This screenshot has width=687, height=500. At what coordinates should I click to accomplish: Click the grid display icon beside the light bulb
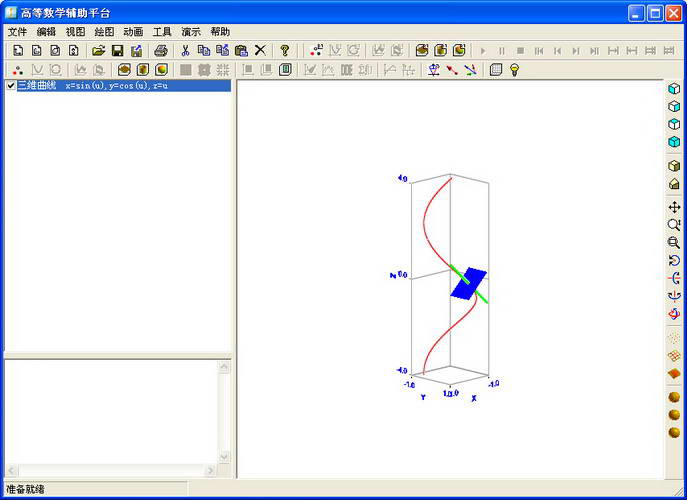(x=496, y=70)
